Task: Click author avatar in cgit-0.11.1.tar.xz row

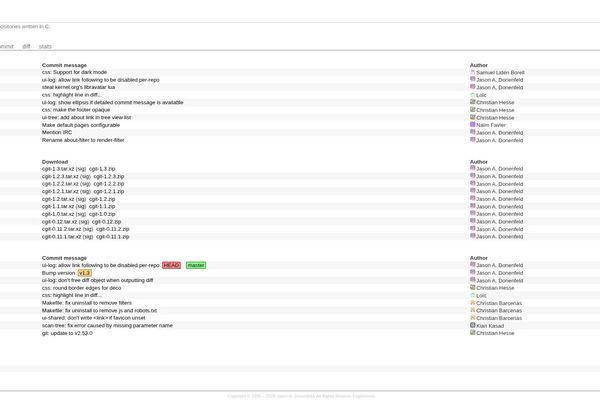Action: [x=473, y=236]
